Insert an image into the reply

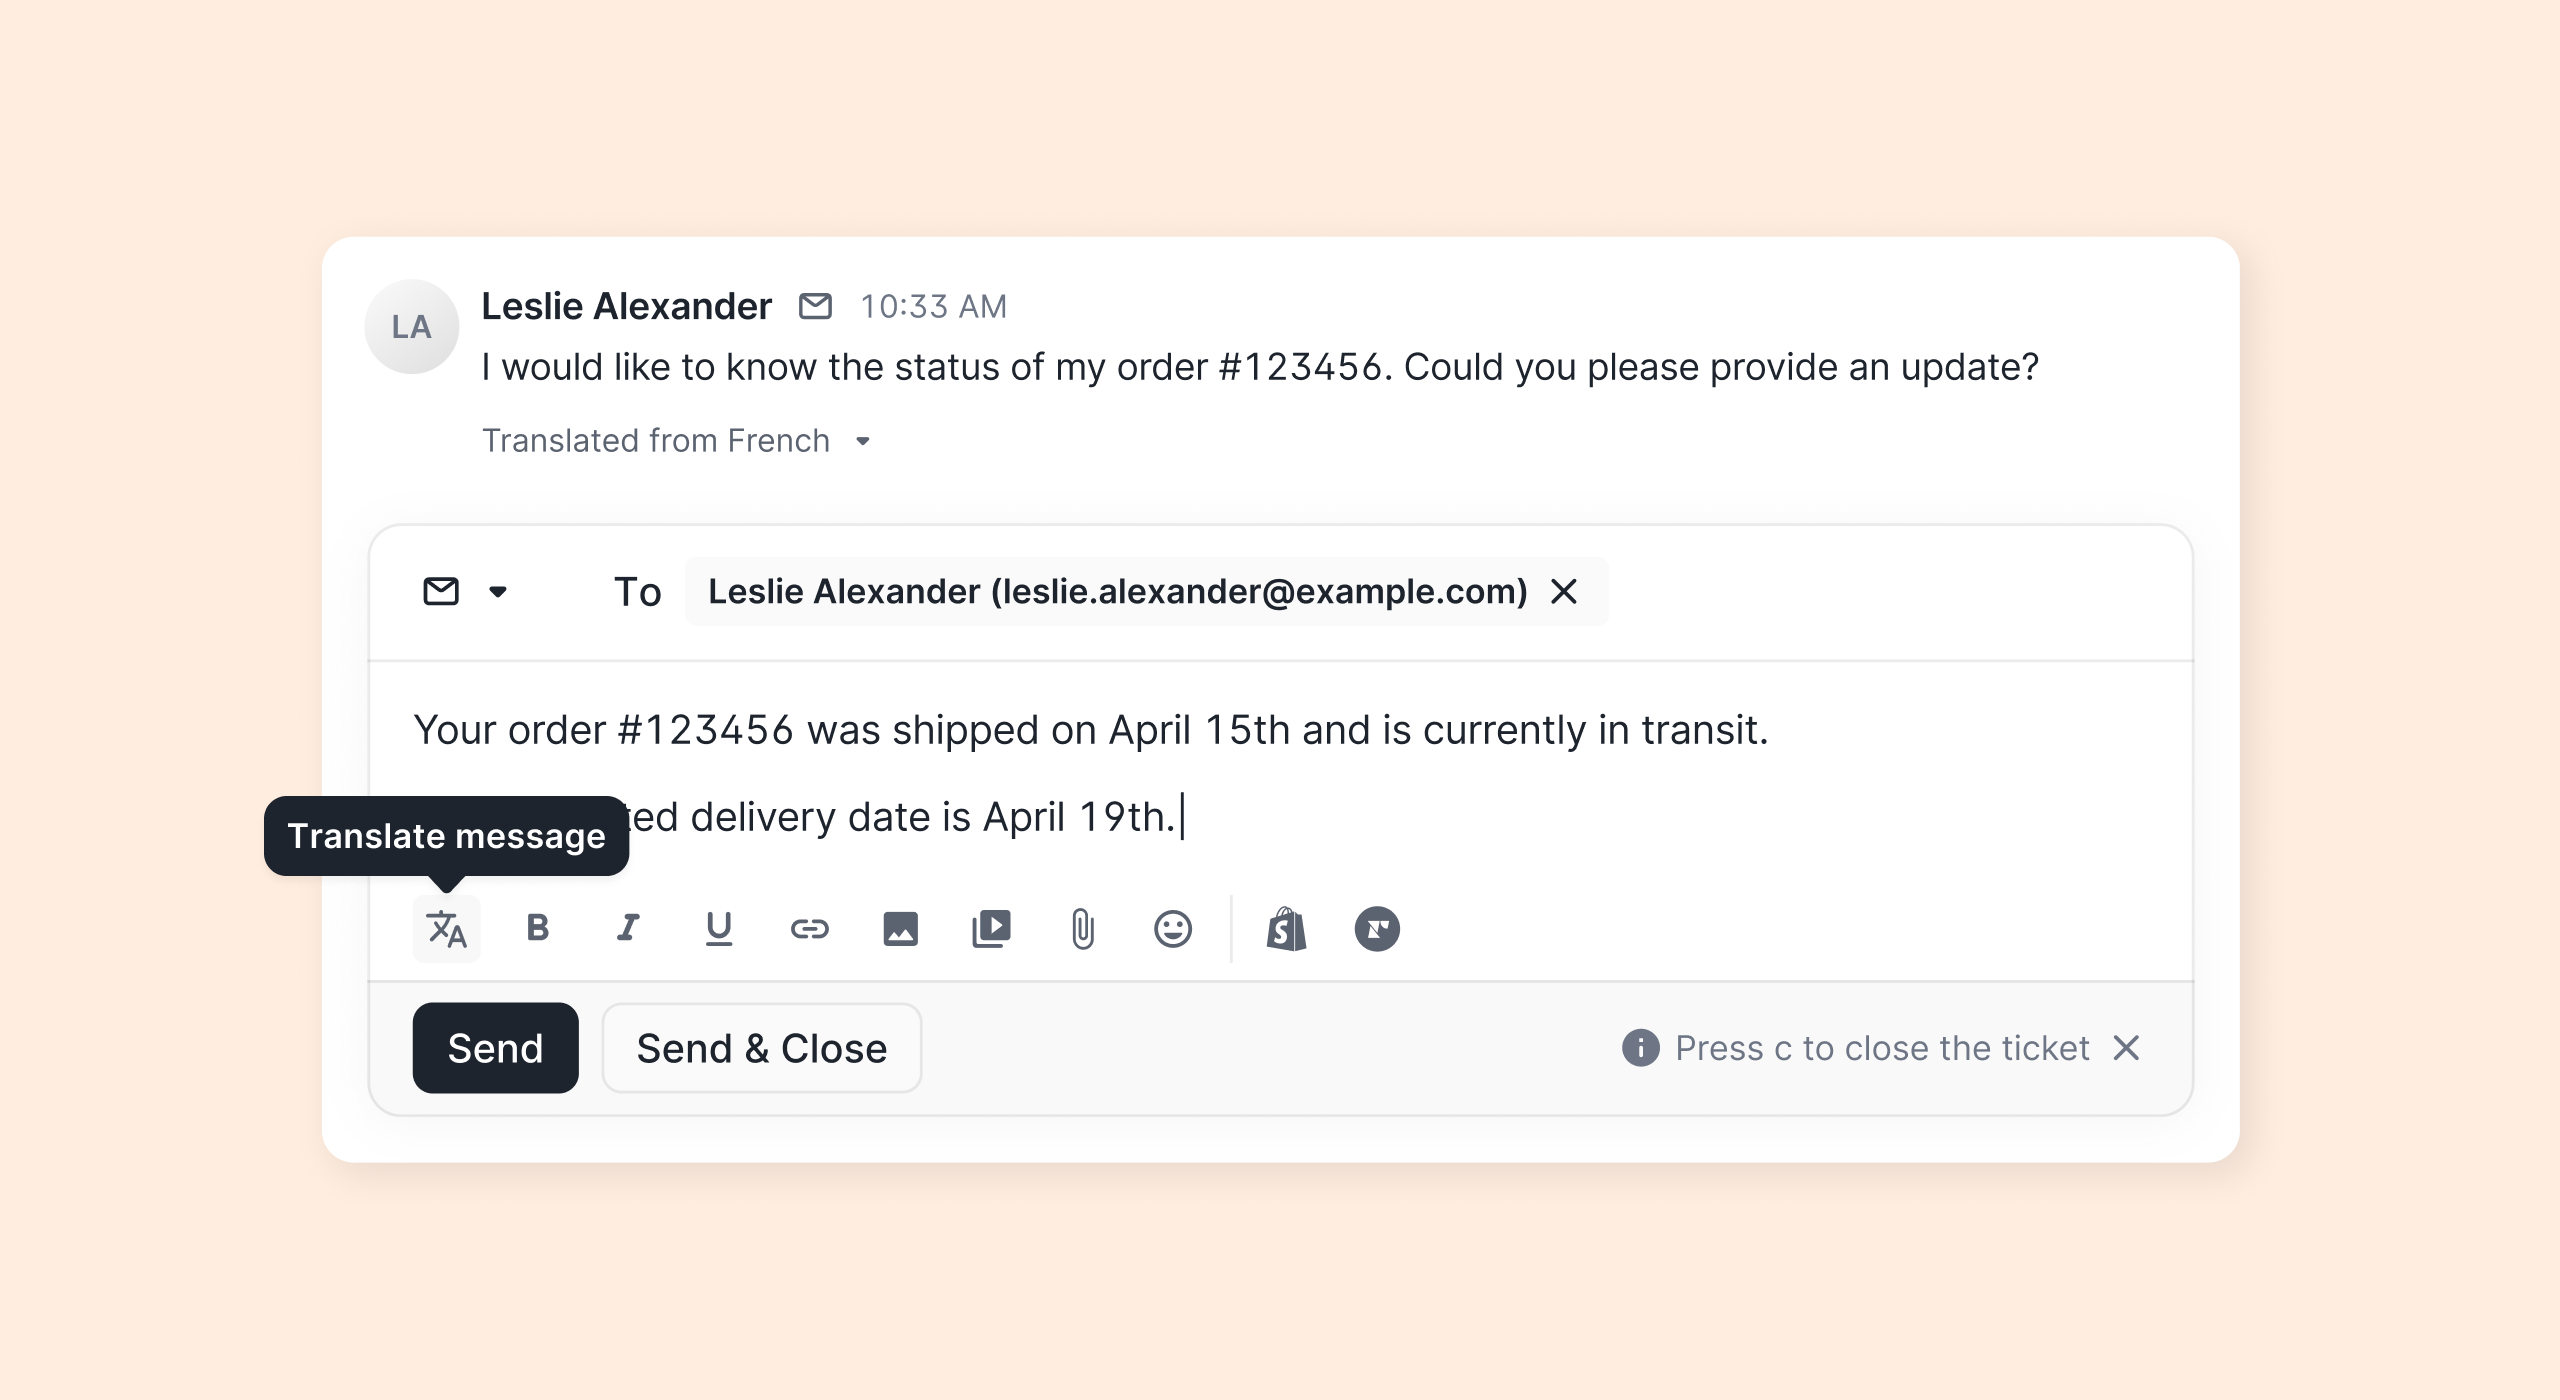(900, 929)
